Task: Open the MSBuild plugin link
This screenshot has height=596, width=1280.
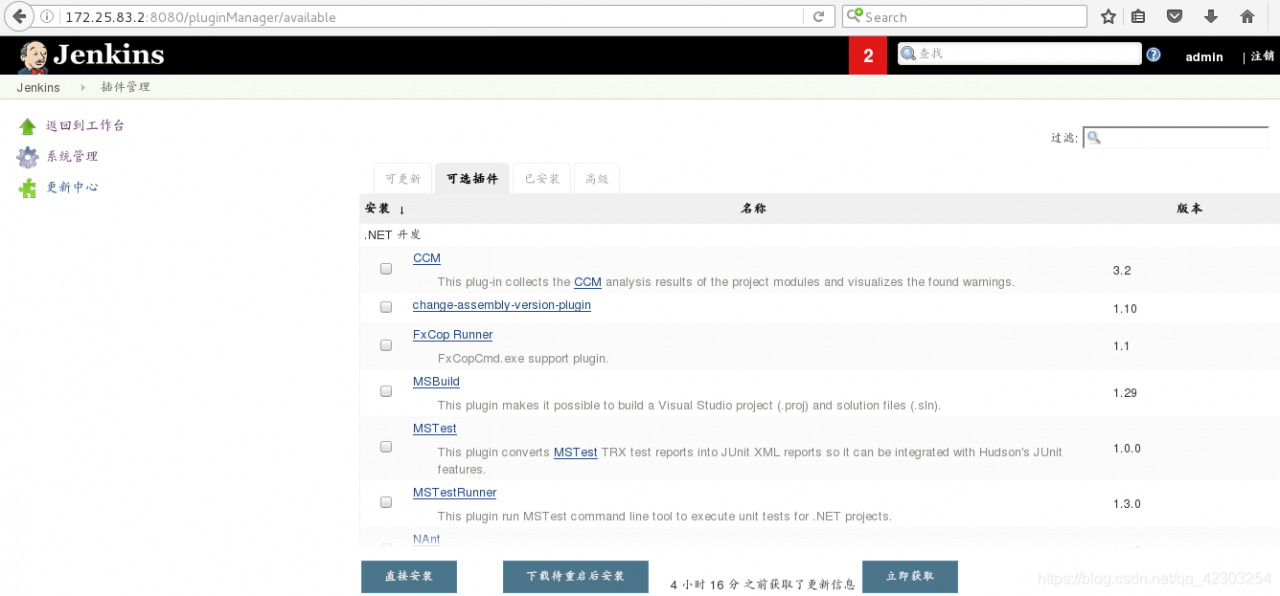Action: (436, 382)
